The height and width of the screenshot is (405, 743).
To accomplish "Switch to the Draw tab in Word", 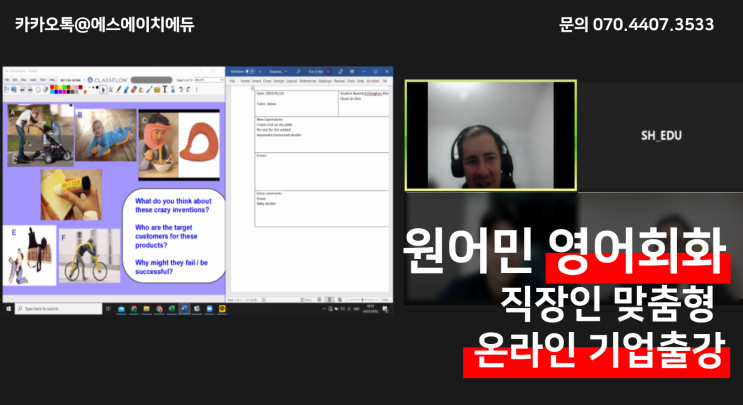I will point(267,81).
